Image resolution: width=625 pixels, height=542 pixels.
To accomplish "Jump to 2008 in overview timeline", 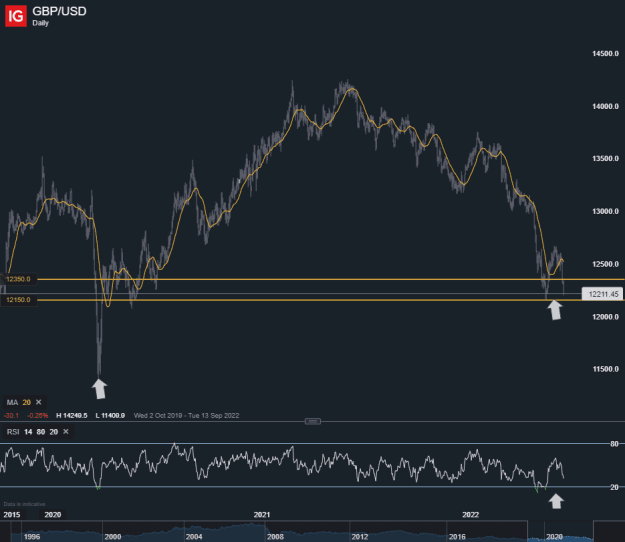I will pos(275,537).
